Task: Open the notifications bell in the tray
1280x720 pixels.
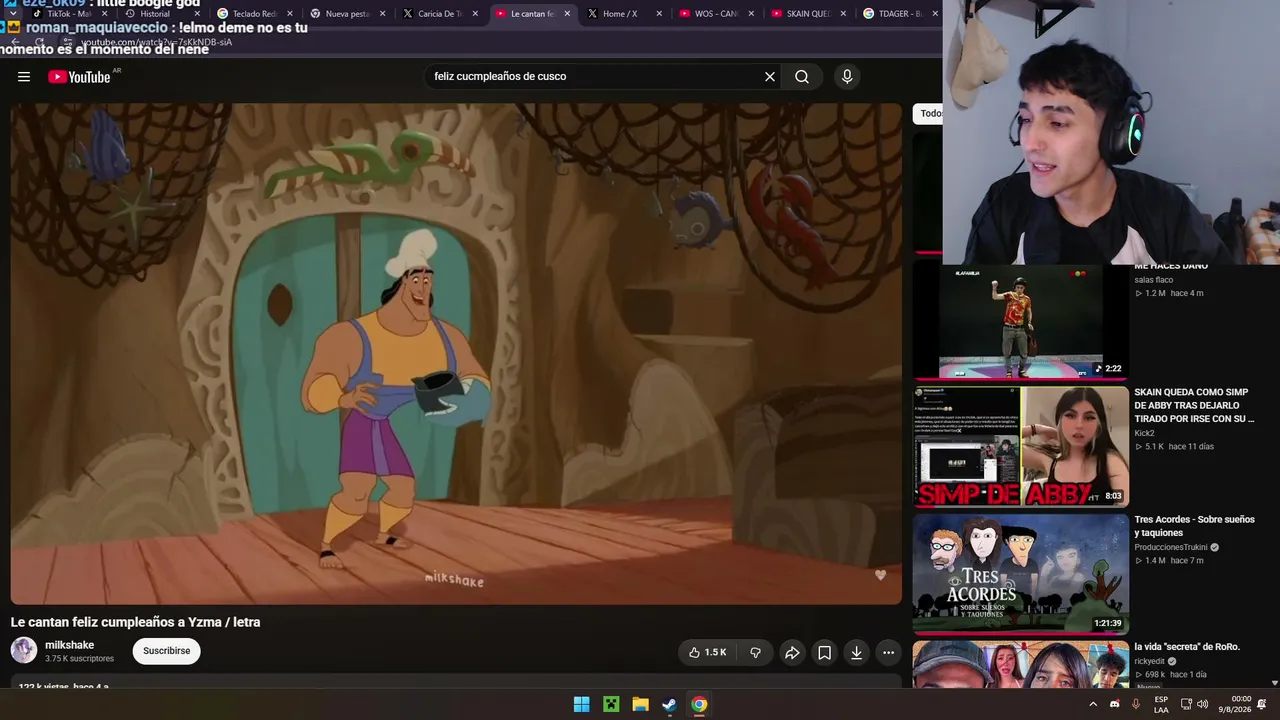Action: (x=1262, y=704)
